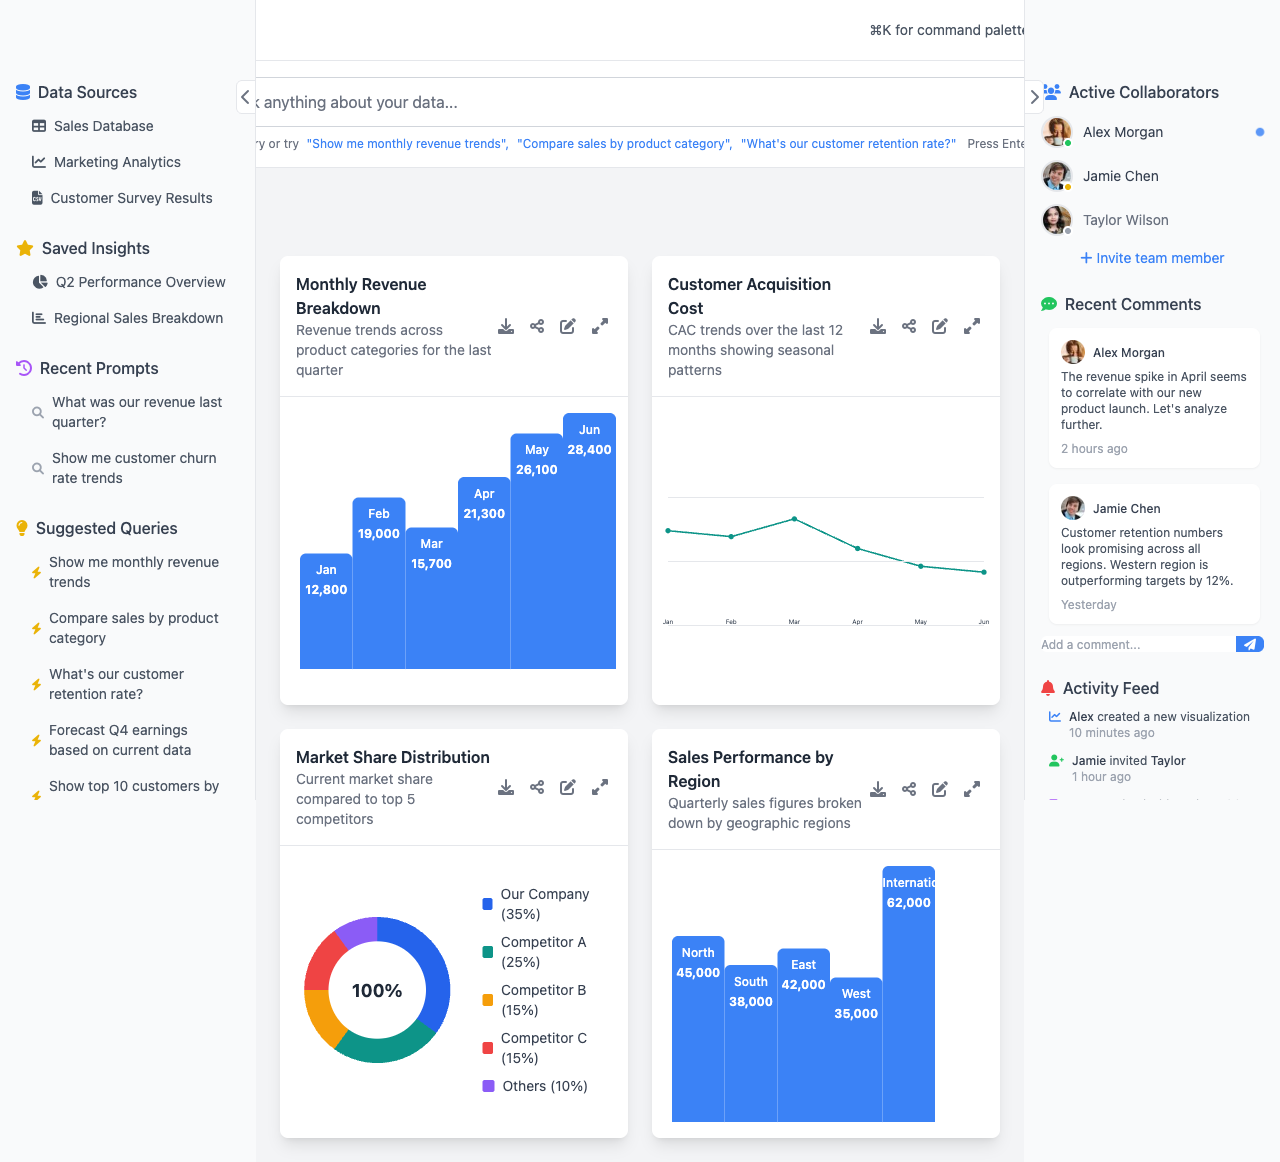Viewport: 1280px width, 1162px height.
Task: Share the Monthly Revenue Breakdown chart
Action: click(x=537, y=326)
